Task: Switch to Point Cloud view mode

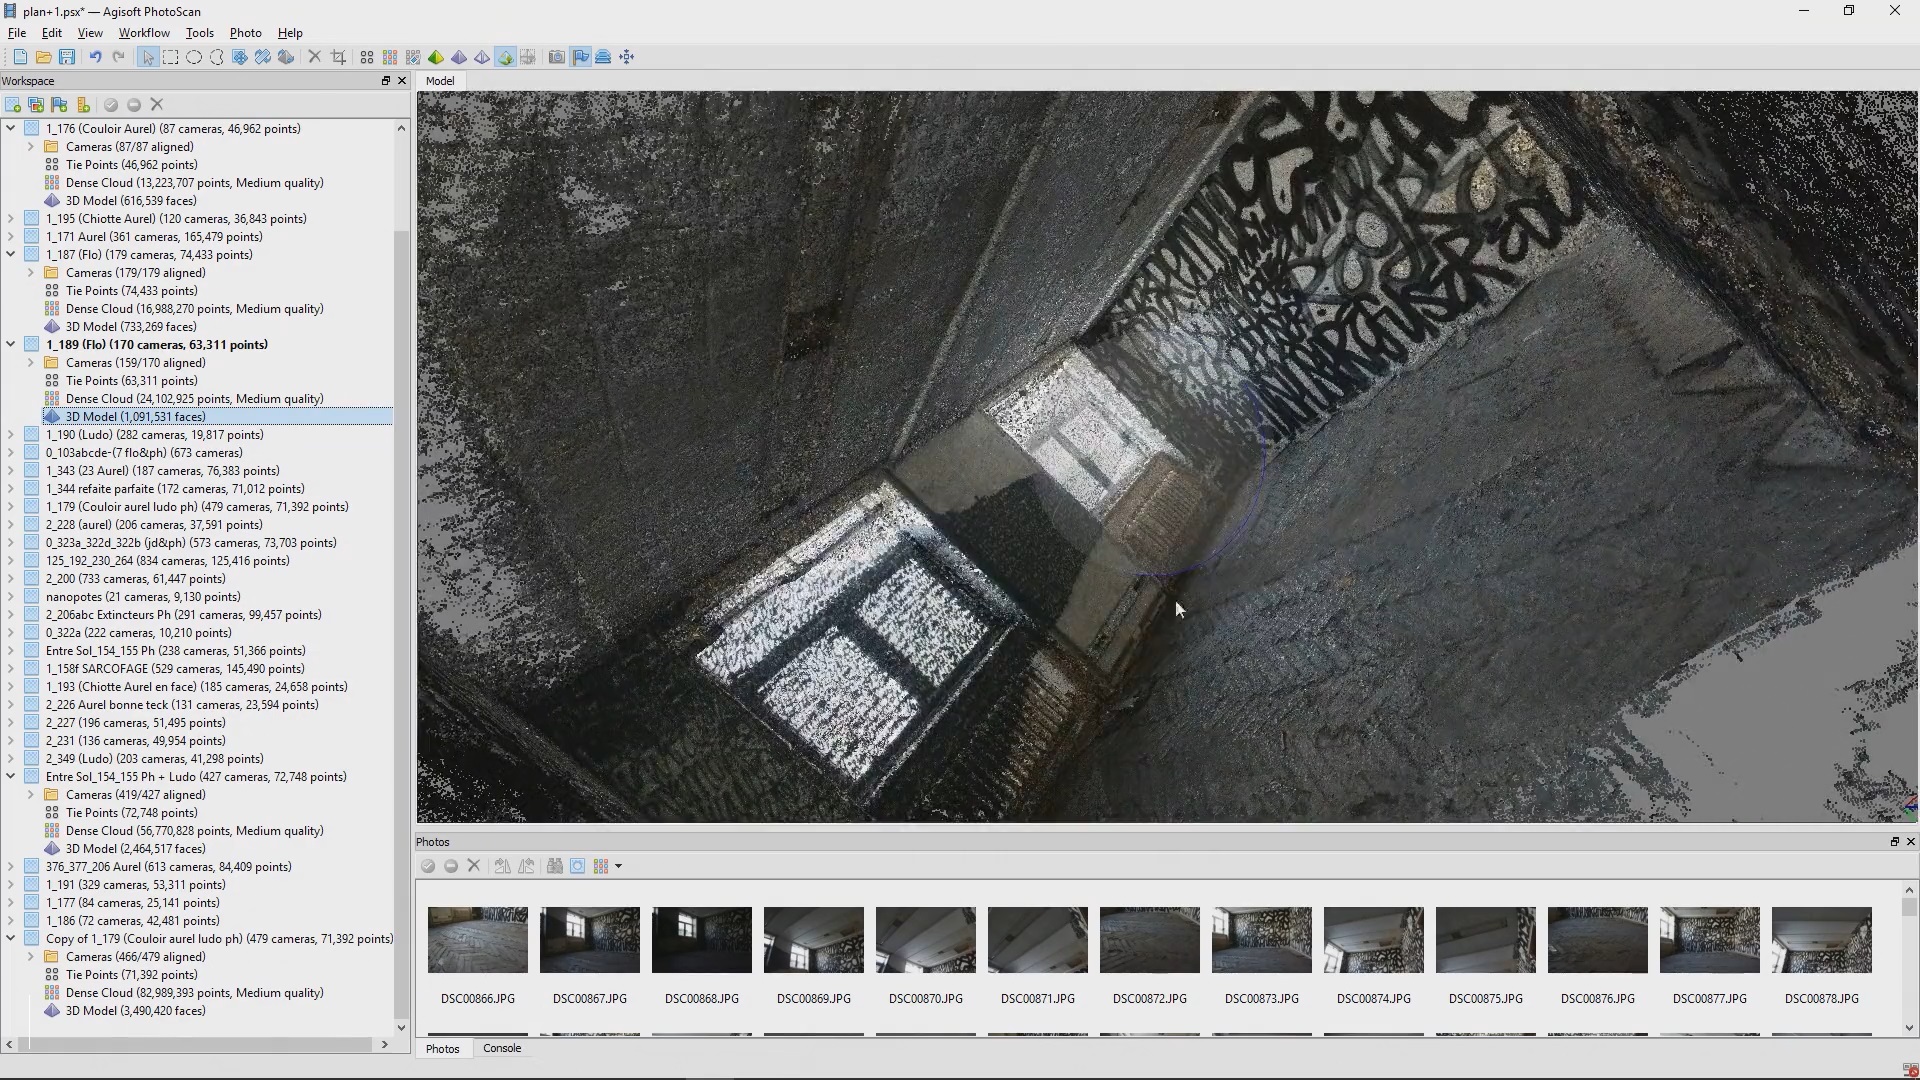Action: [367, 57]
